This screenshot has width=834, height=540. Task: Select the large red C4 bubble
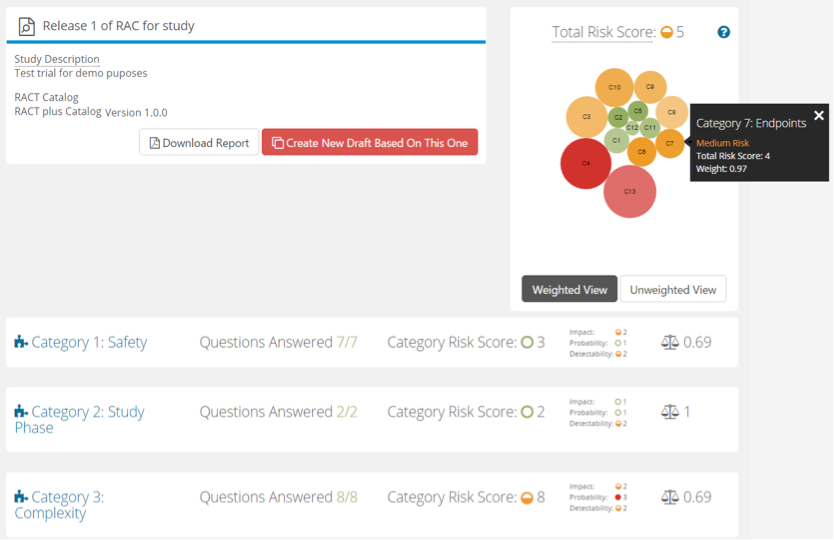(586, 163)
